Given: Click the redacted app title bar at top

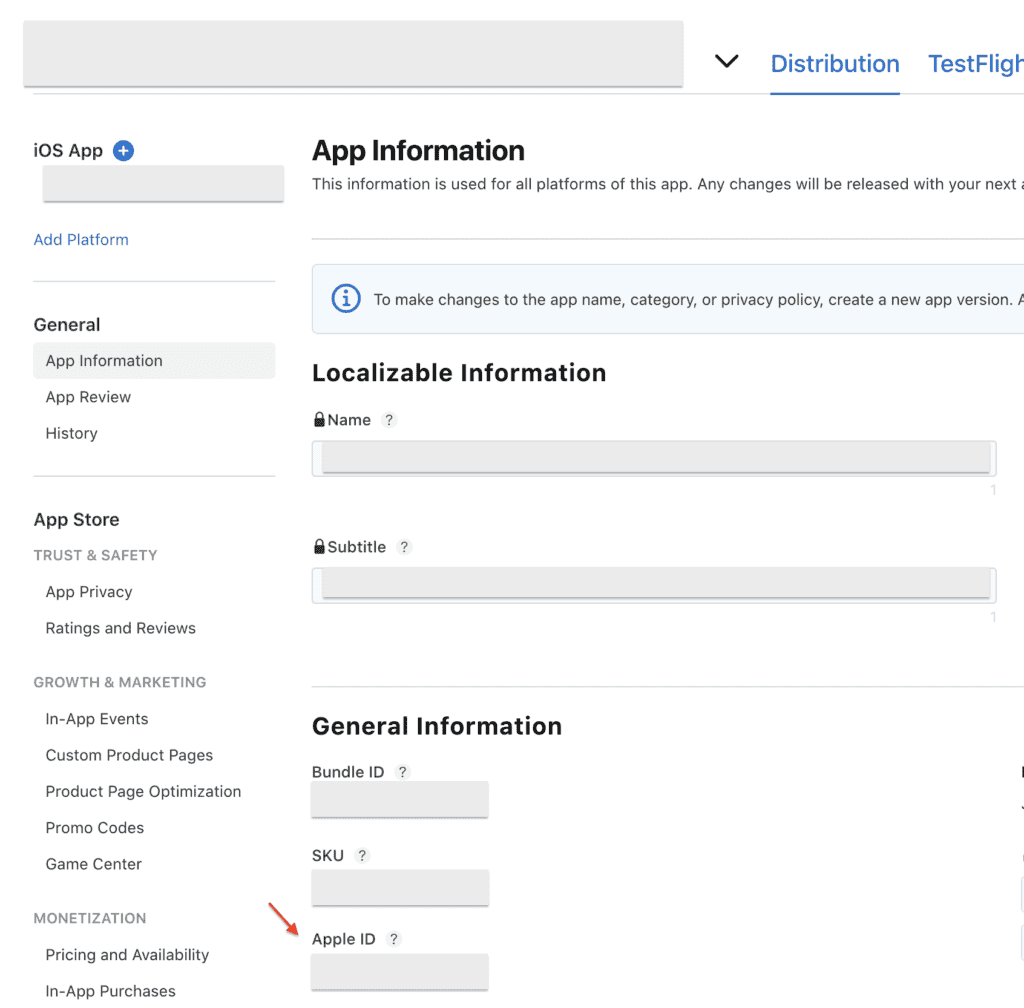Looking at the screenshot, I should coord(353,54).
